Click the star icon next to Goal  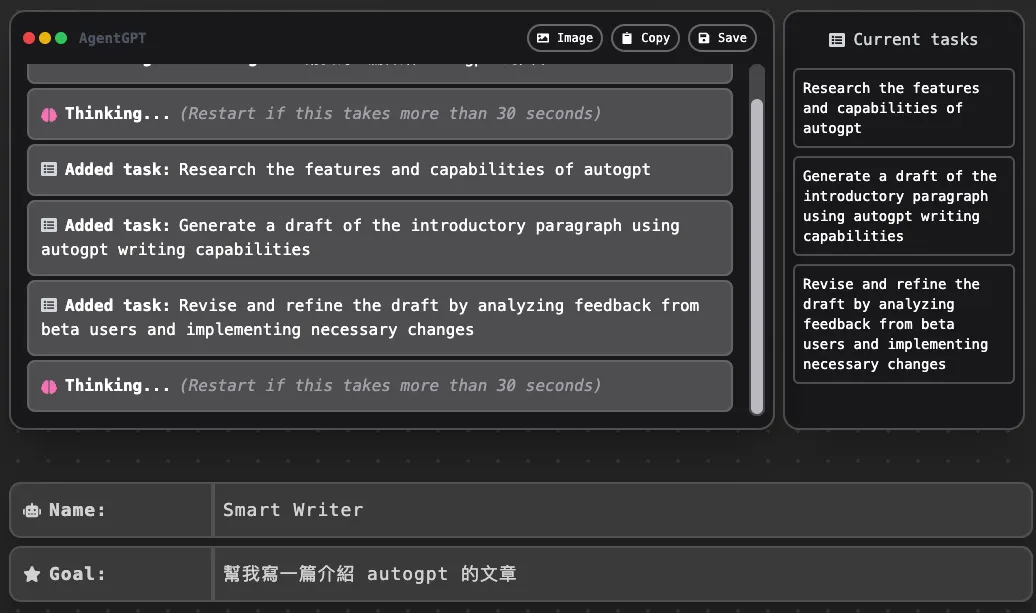pyautogui.click(x=32, y=574)
